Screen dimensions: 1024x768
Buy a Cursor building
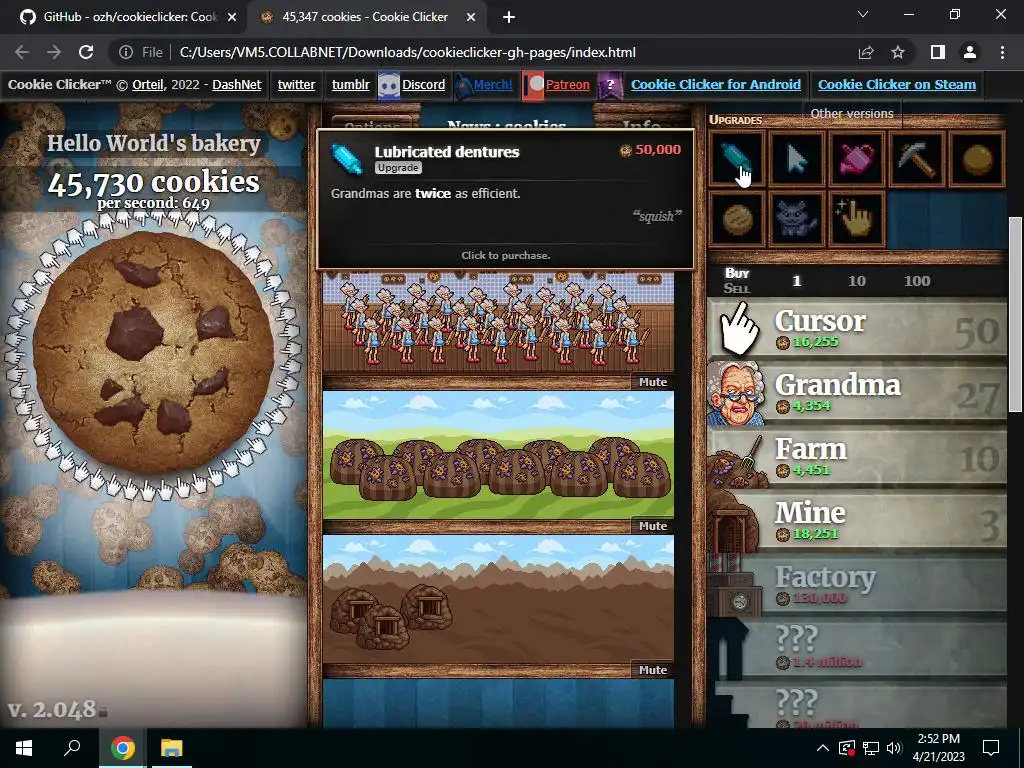pyautogui.click(x=857, y=330)
